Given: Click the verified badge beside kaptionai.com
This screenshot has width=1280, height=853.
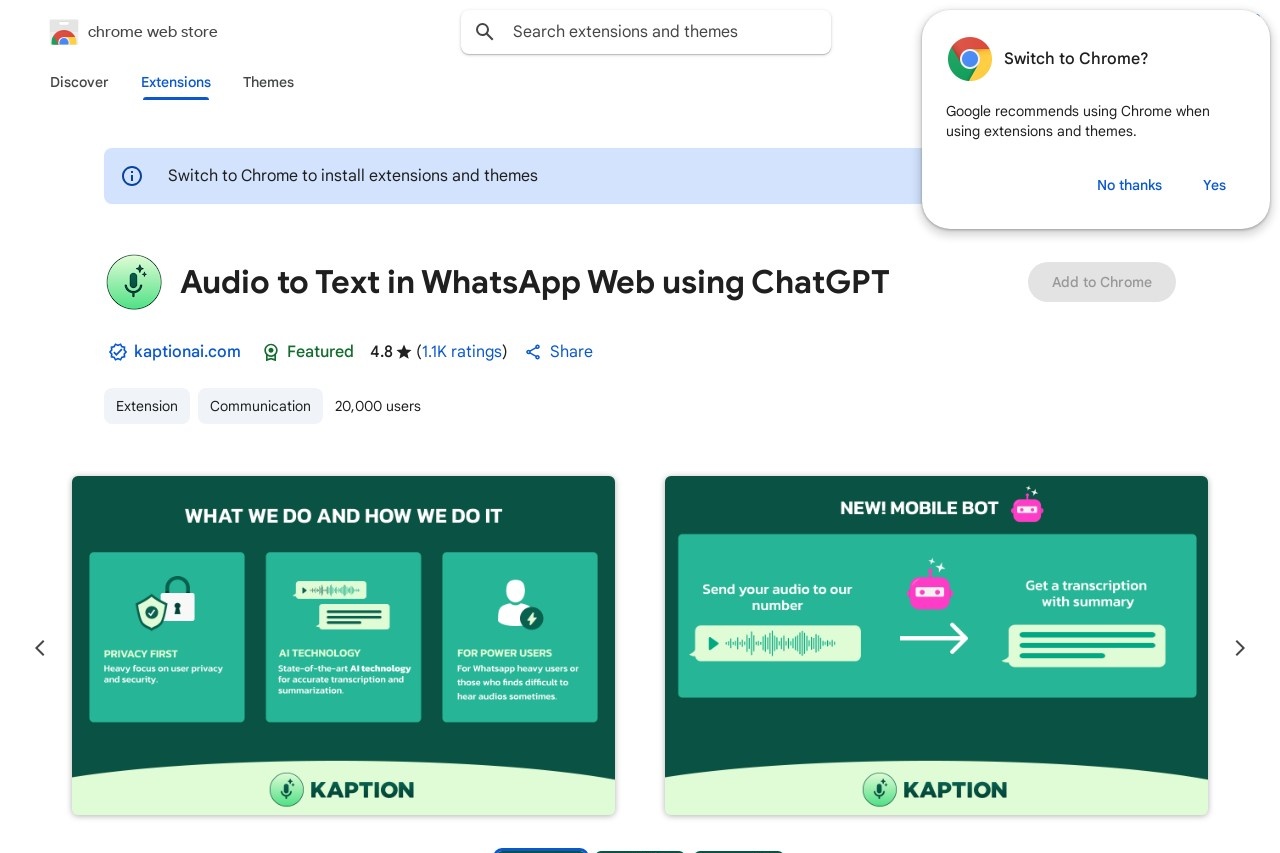Looking at the screenshot, I should pos(118,352).
